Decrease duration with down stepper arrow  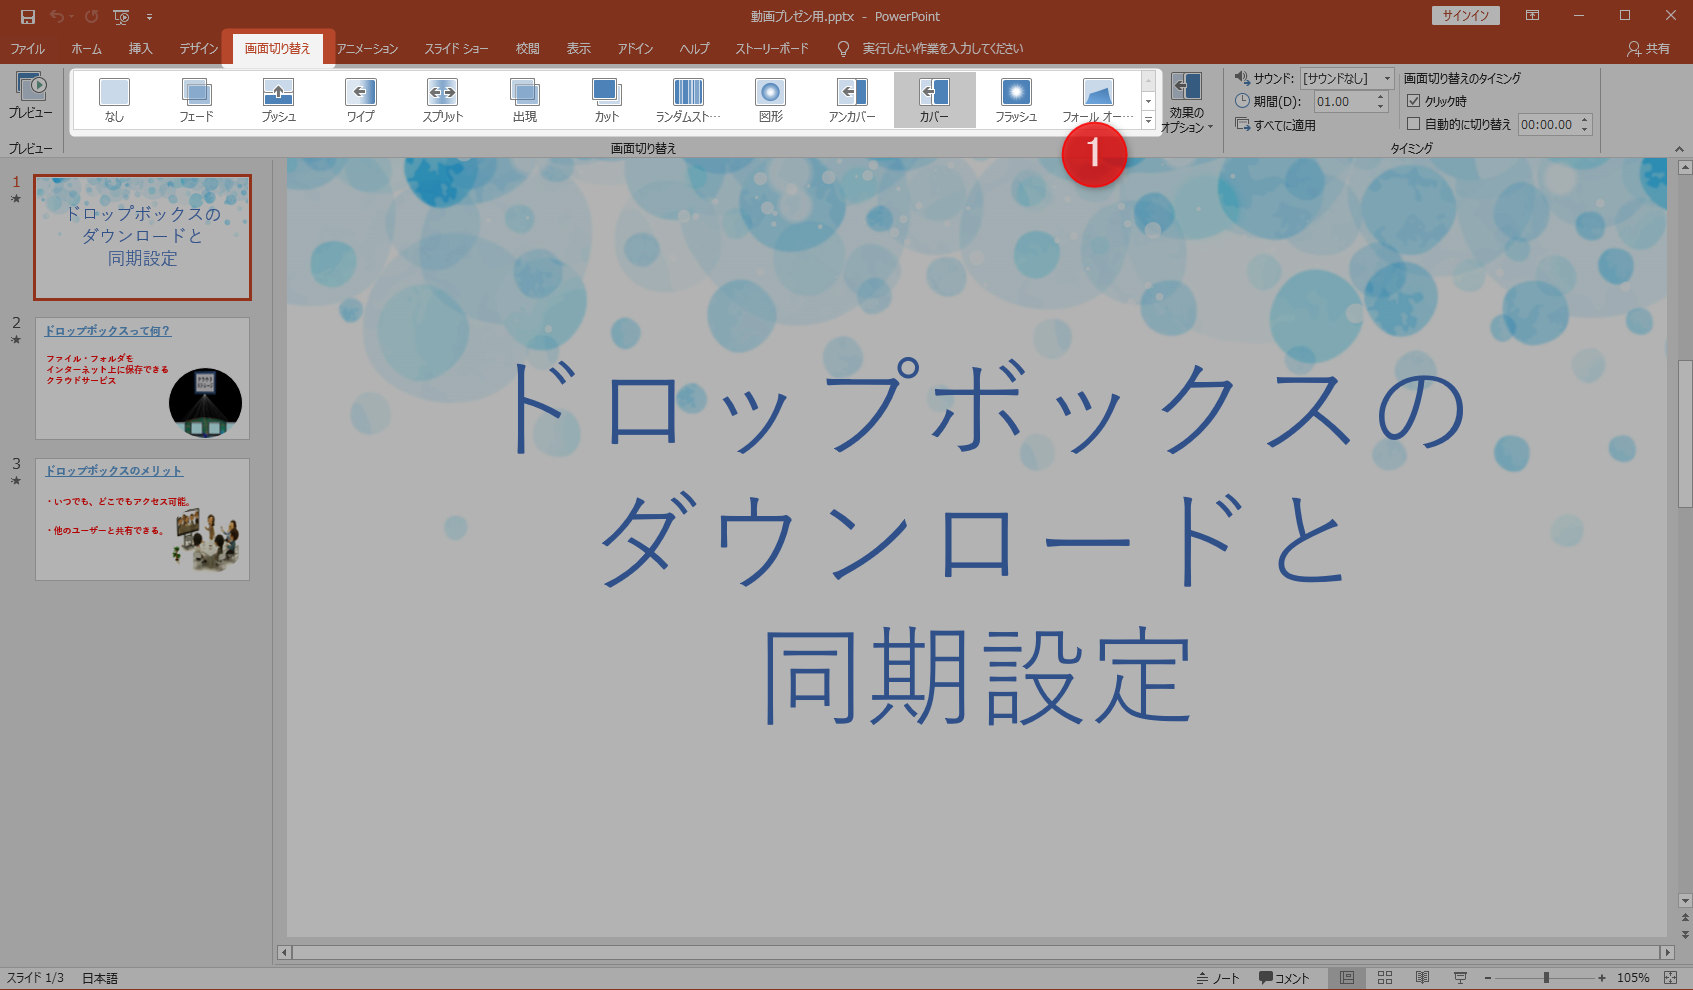(1381, 107)
